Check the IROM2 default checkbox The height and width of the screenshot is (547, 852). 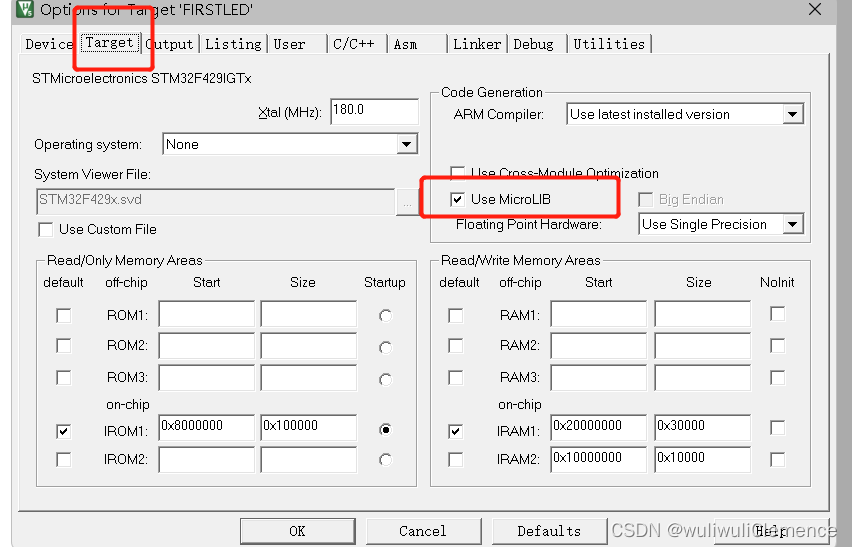pos(64,460)
